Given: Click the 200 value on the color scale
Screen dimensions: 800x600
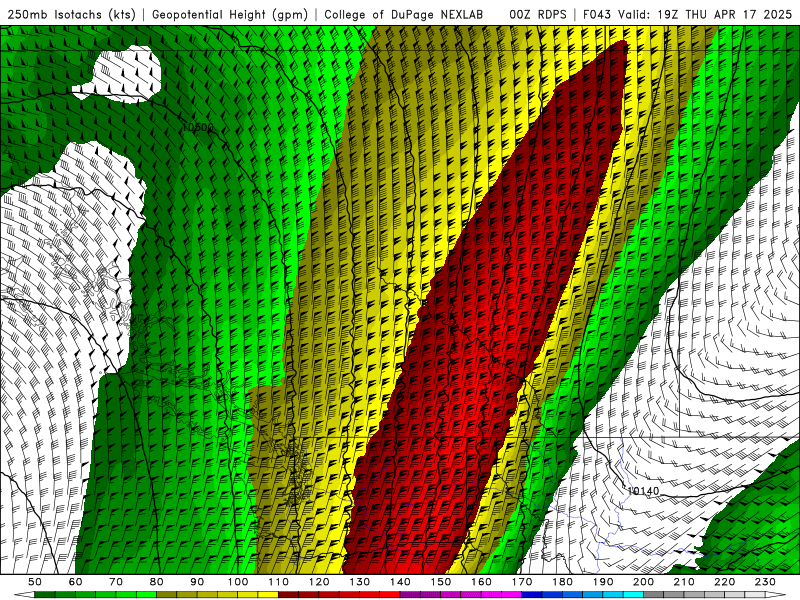Looking at the screenshot, I should pos(644,582).
